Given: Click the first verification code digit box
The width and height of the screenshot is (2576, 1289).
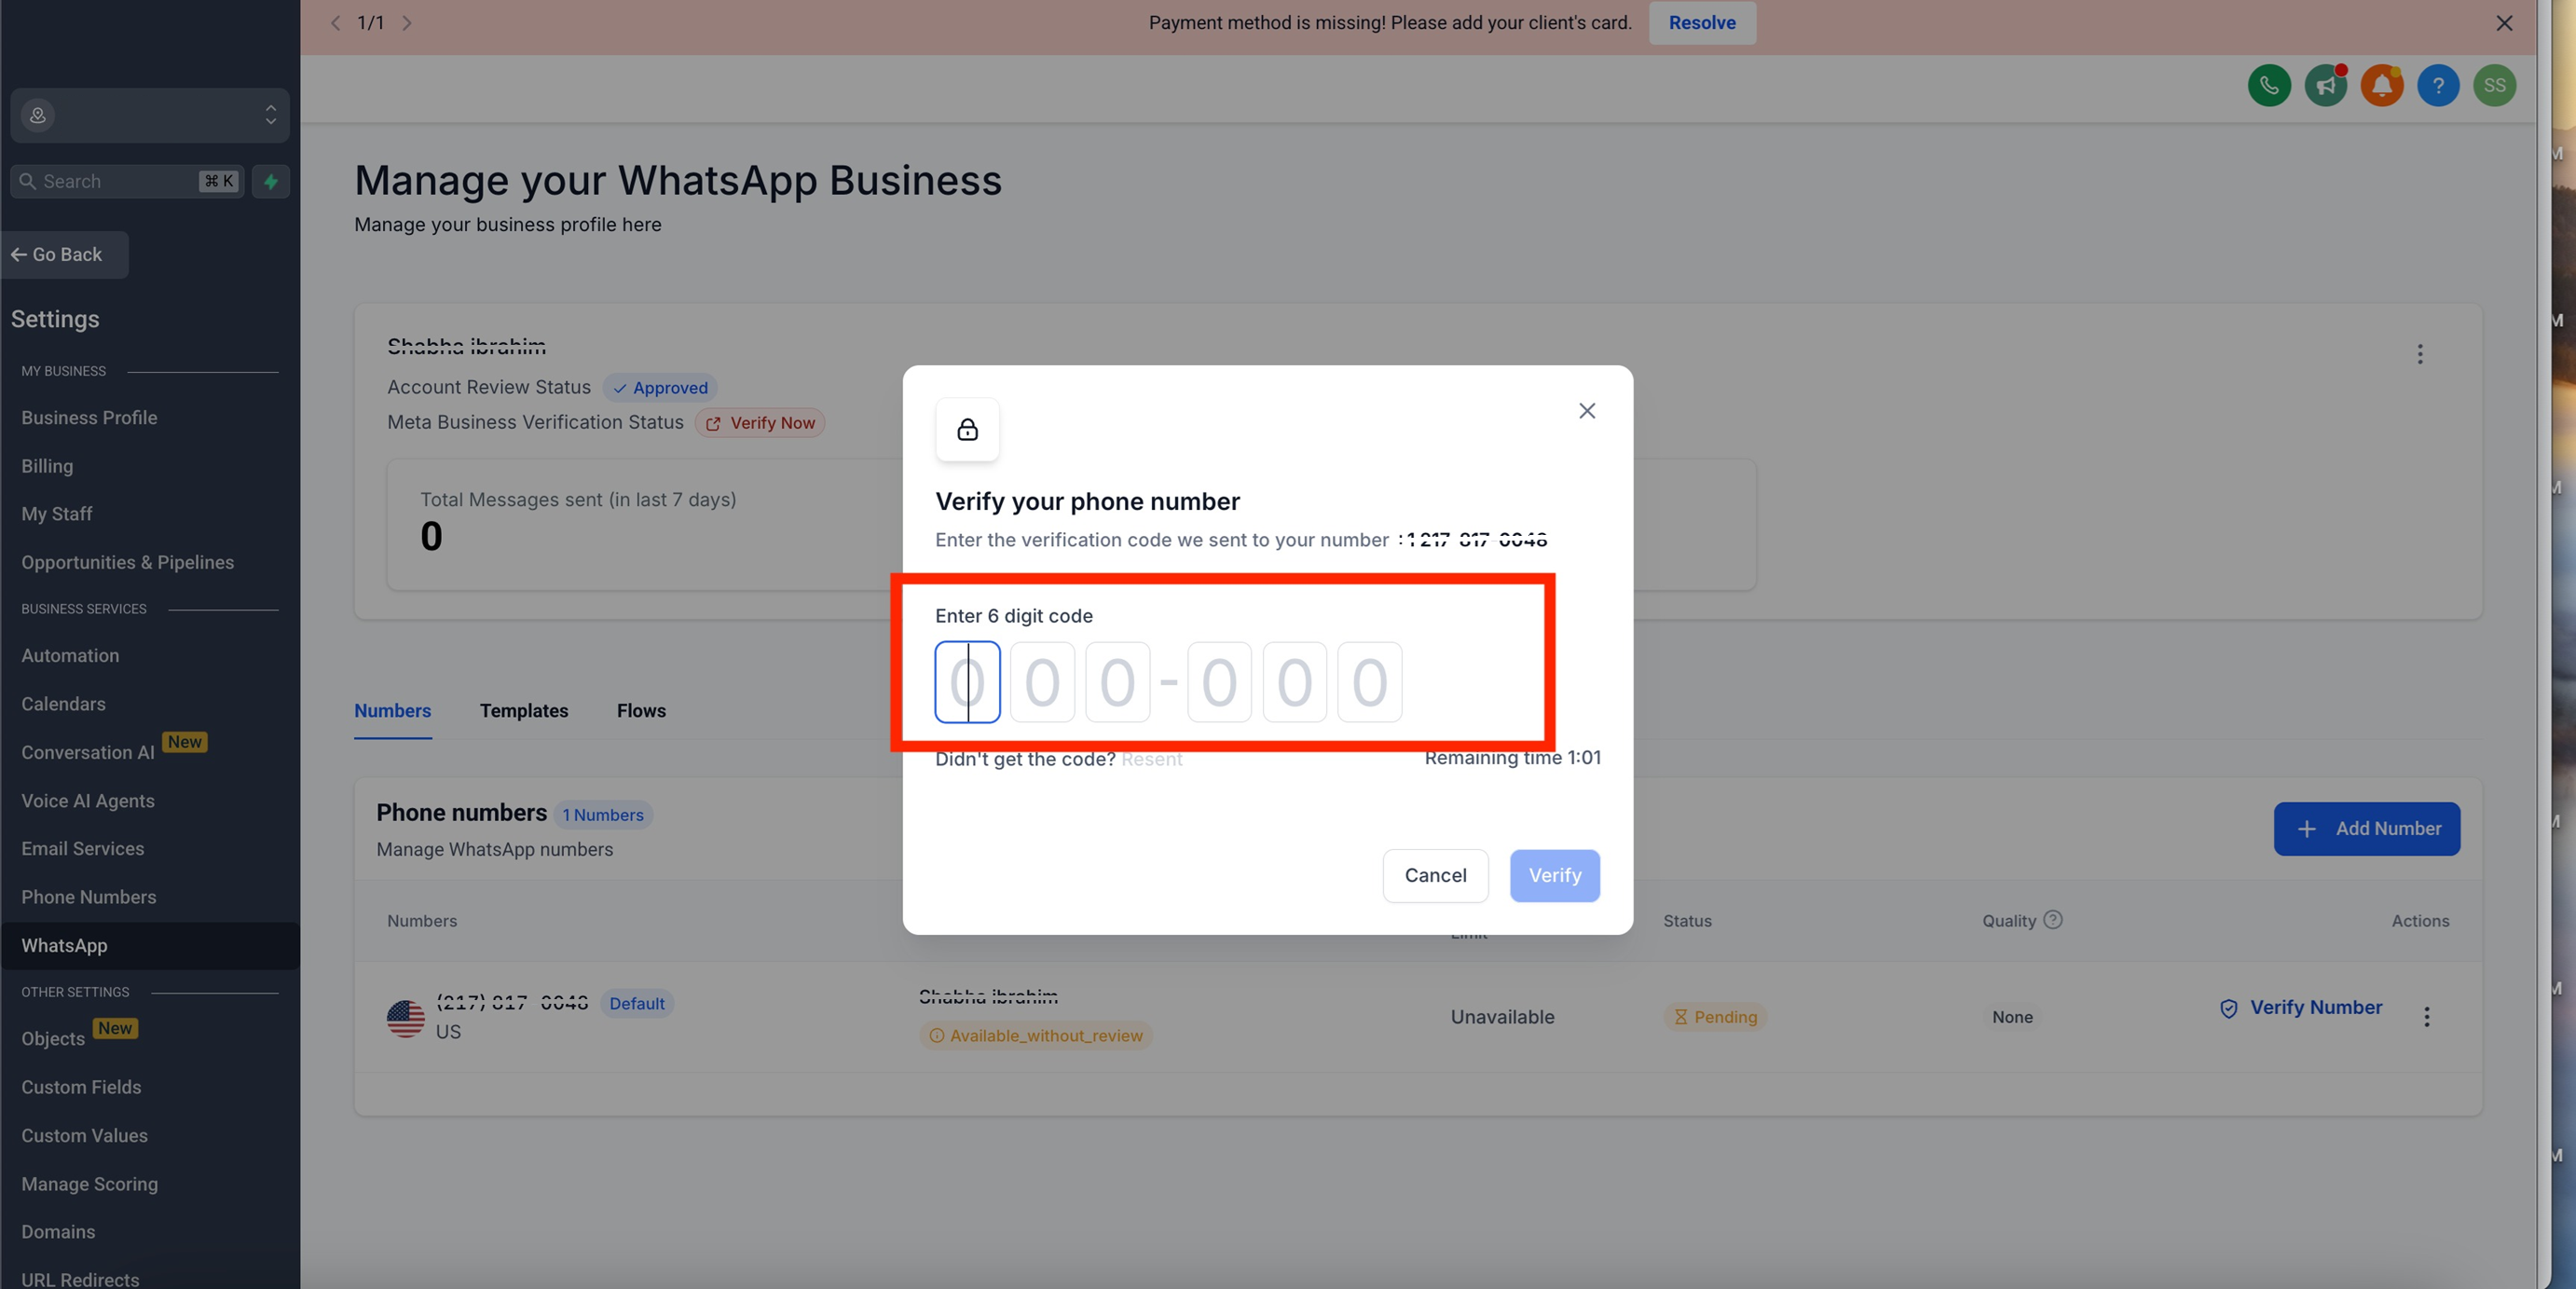Looking at the screenshot, I should click(x=966, y=682).
